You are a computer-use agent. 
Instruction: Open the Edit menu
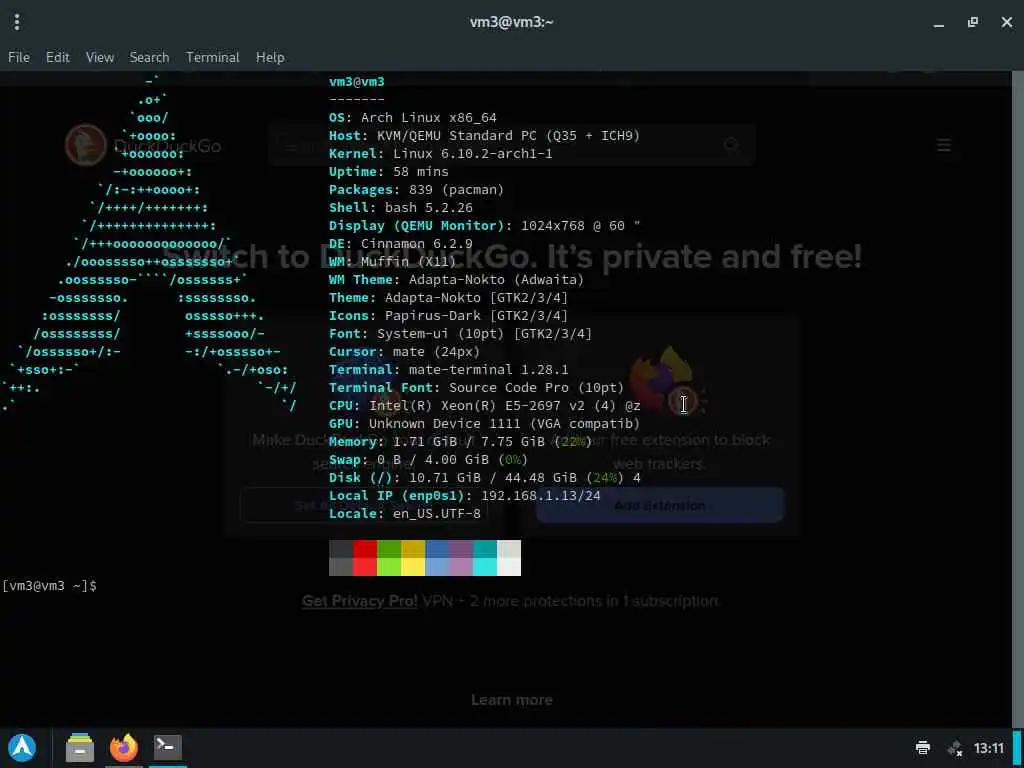click(57, 57)
